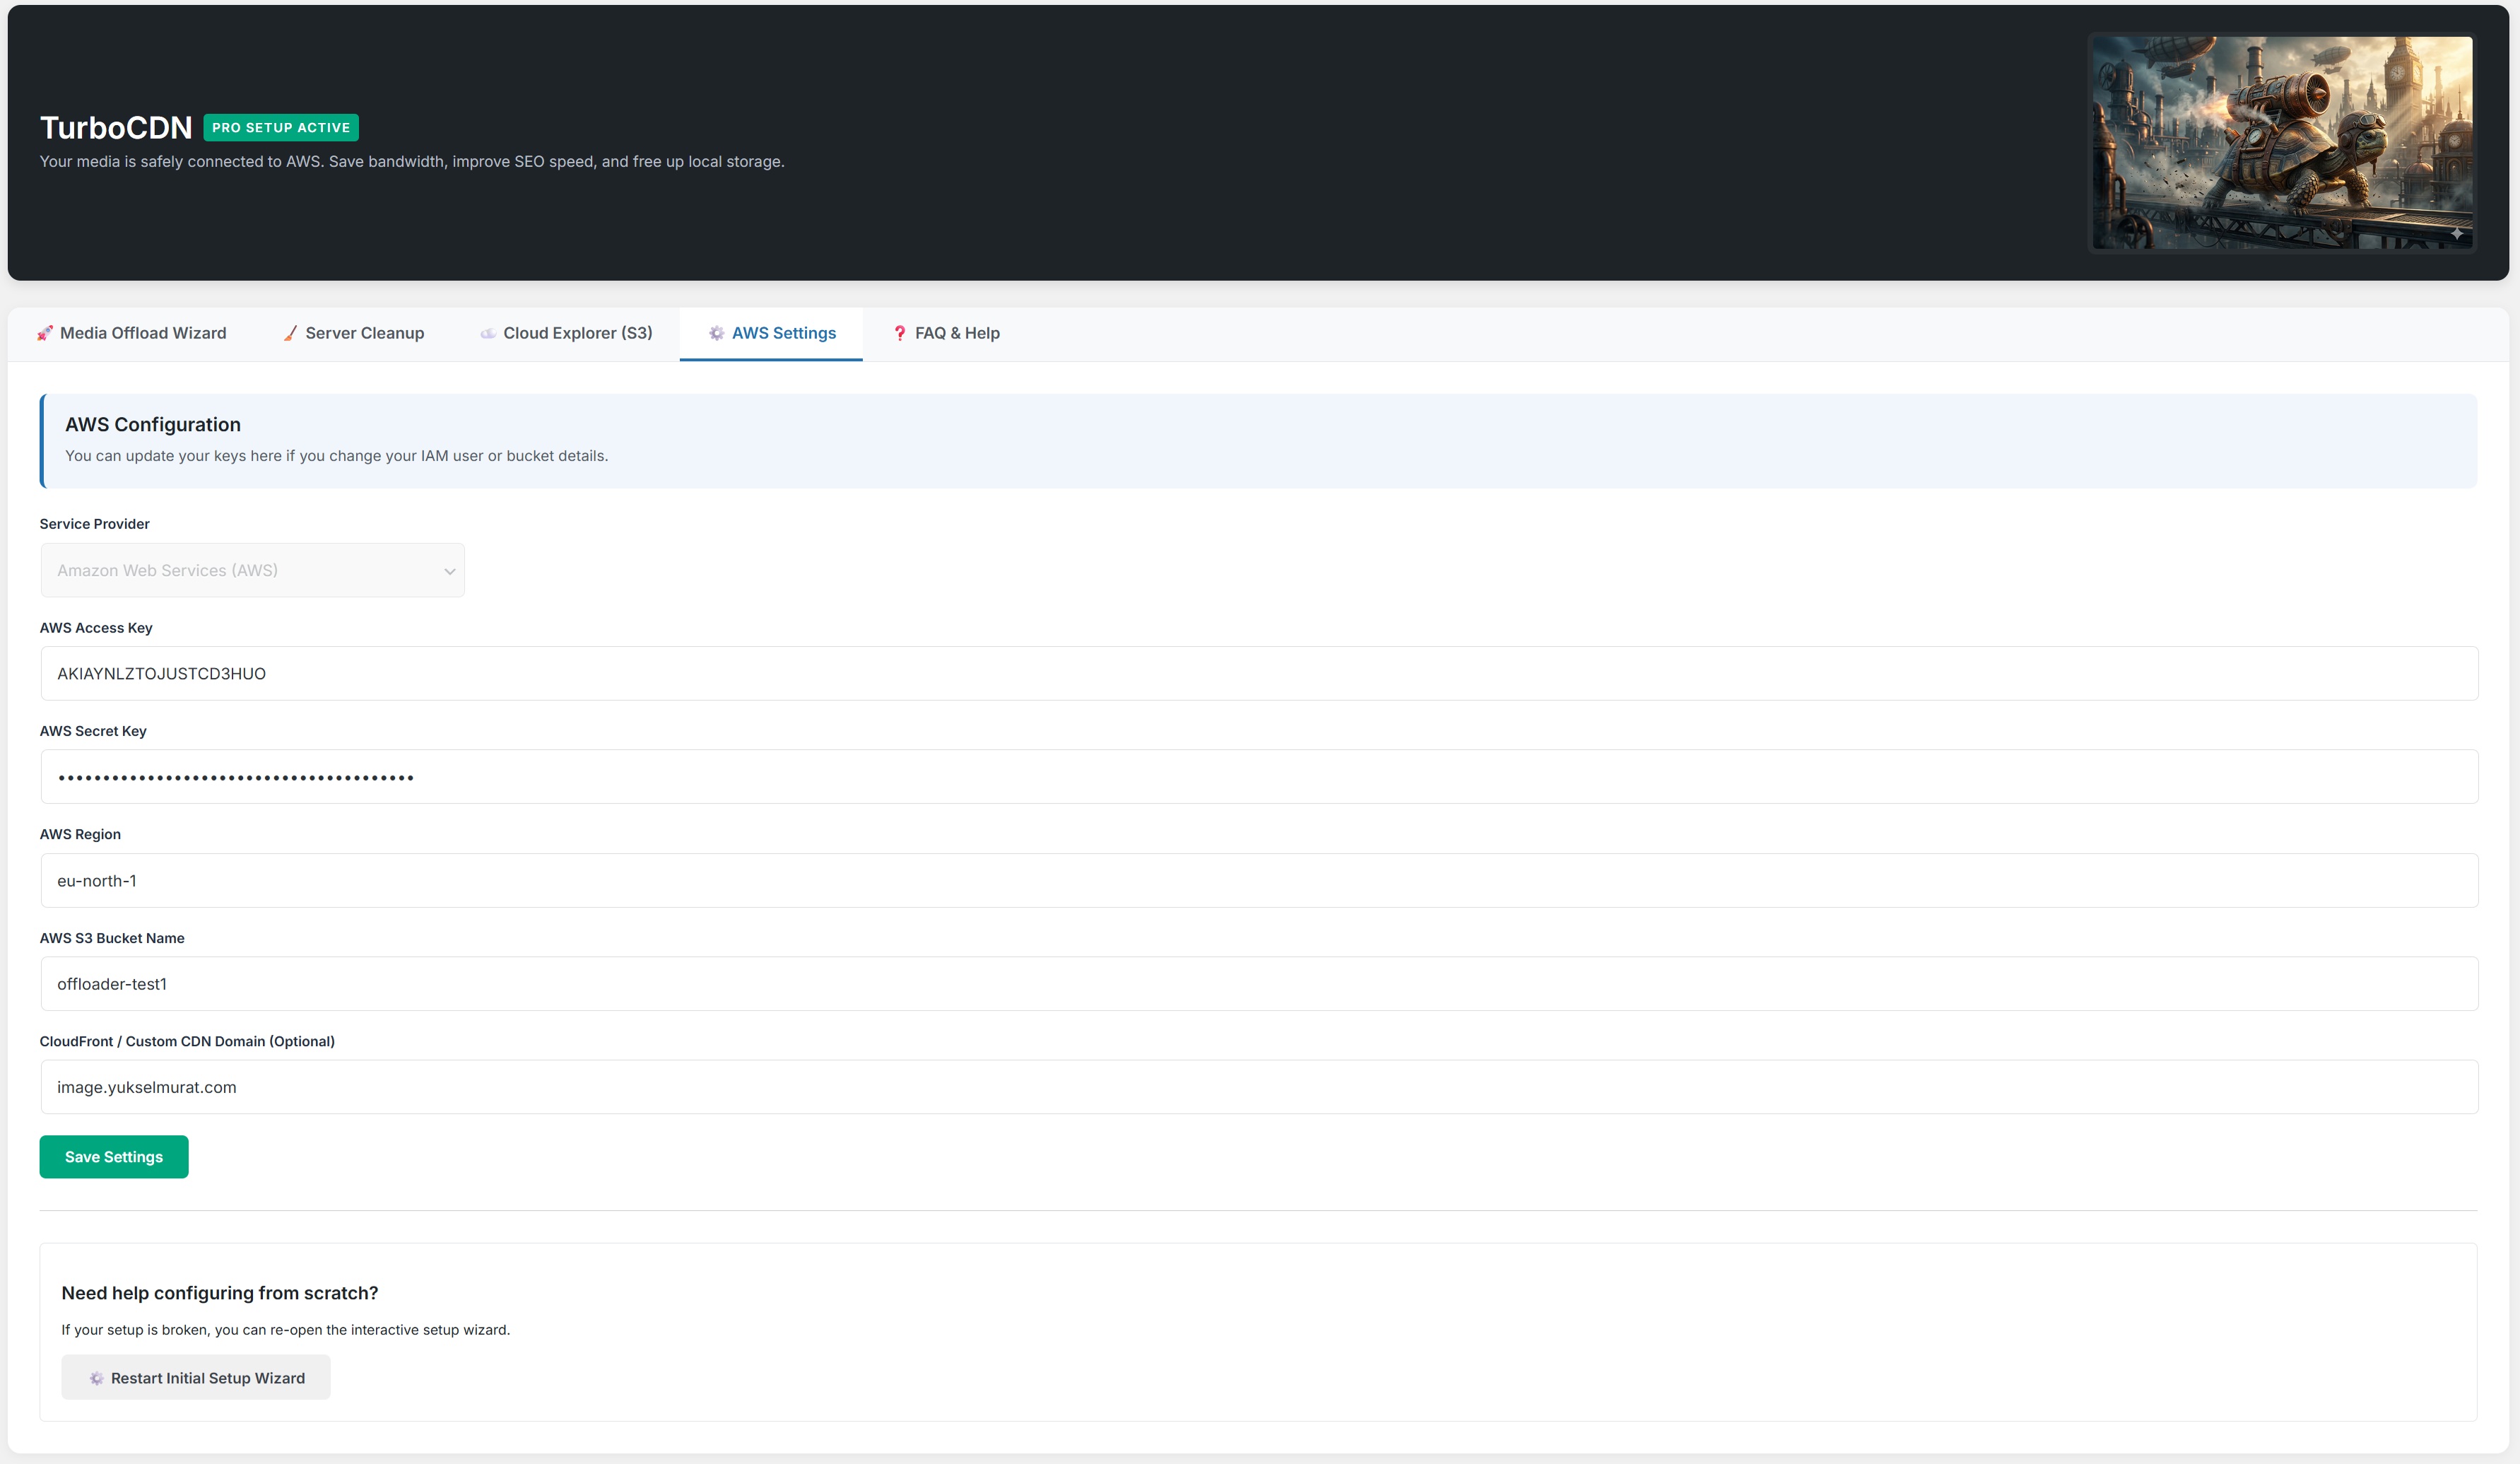The image size is (2520, 1464).
Task: Click the steampunk turtle banner thumbnail
Action: pos(2281,143)
